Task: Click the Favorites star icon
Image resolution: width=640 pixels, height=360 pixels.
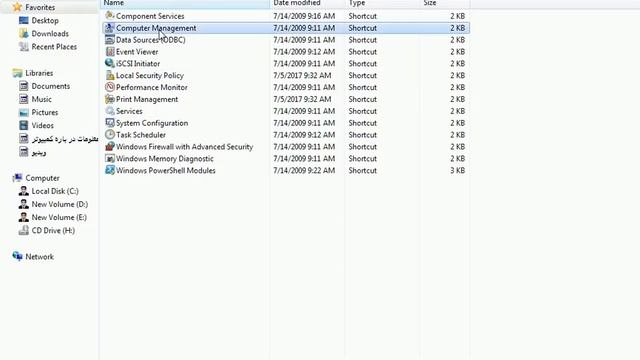Action: point(17,7)
